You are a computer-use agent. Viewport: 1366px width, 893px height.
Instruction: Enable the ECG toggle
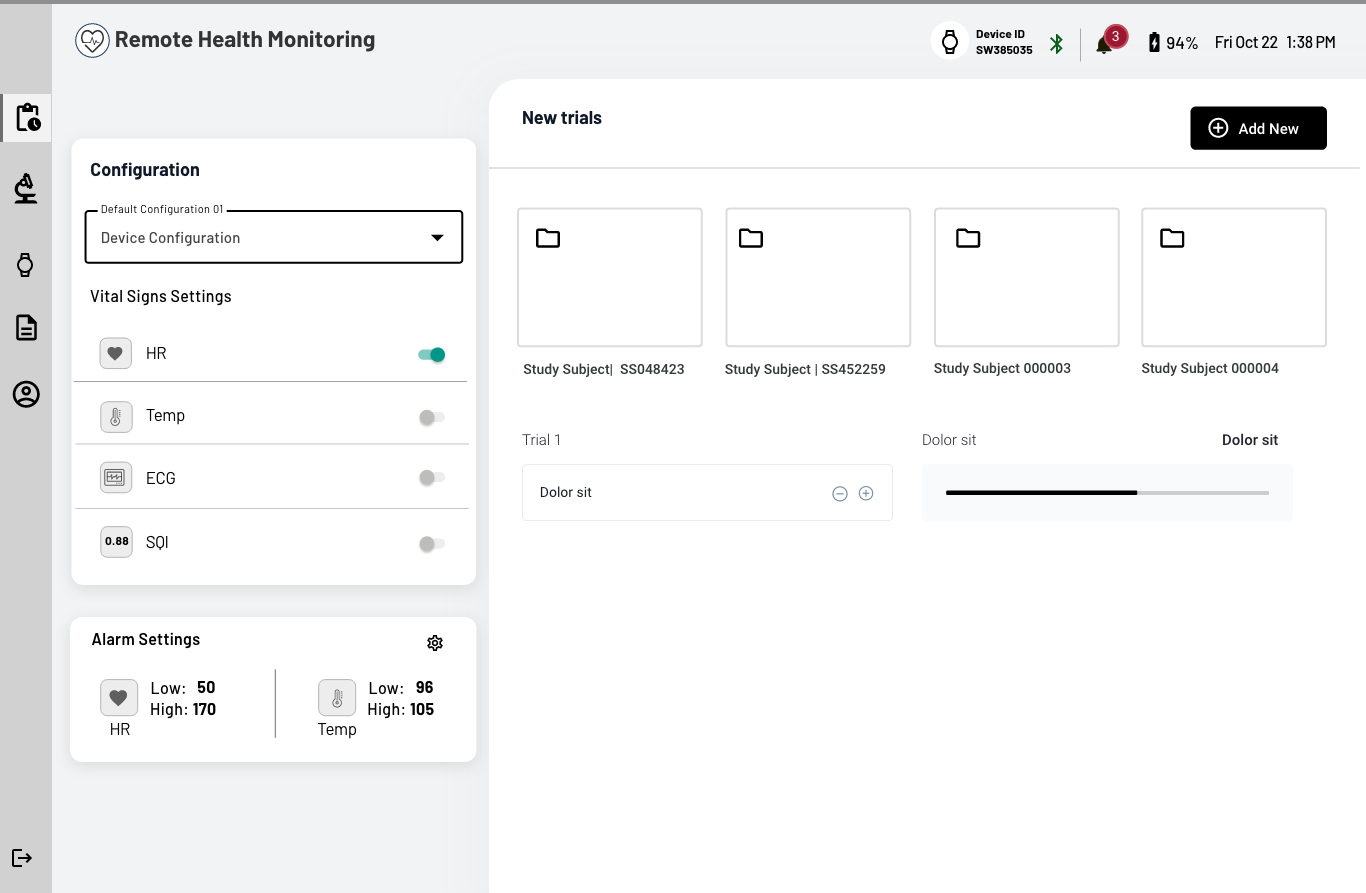[432, 478]
